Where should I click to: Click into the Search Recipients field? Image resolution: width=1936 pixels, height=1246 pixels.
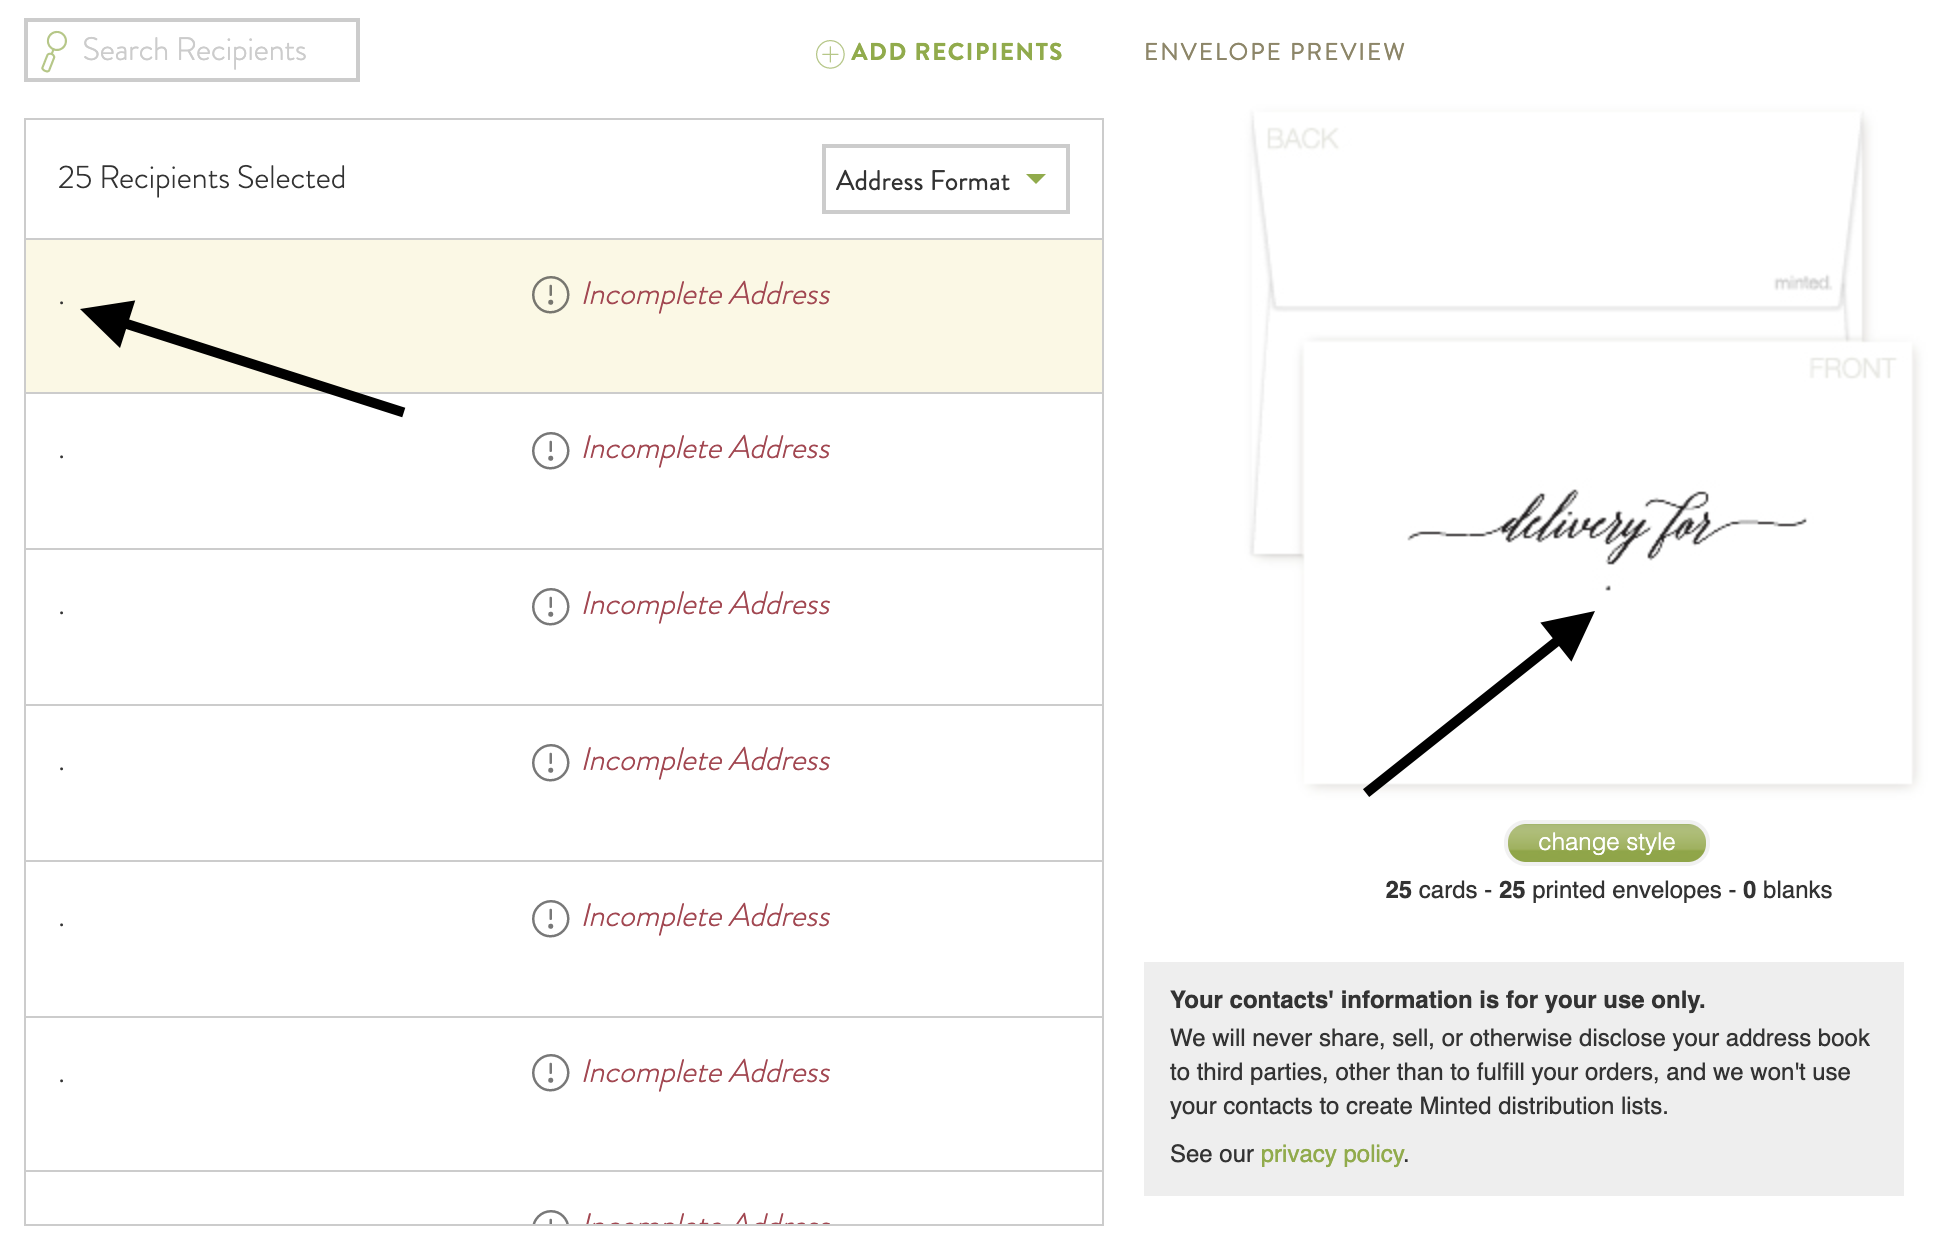tap(192, 50)
